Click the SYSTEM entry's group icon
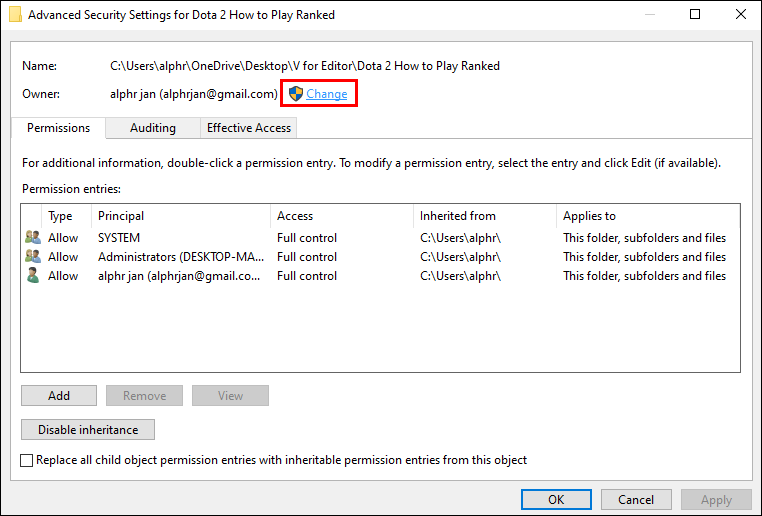This screenshot has height=516, width=762. click(33, 238)
